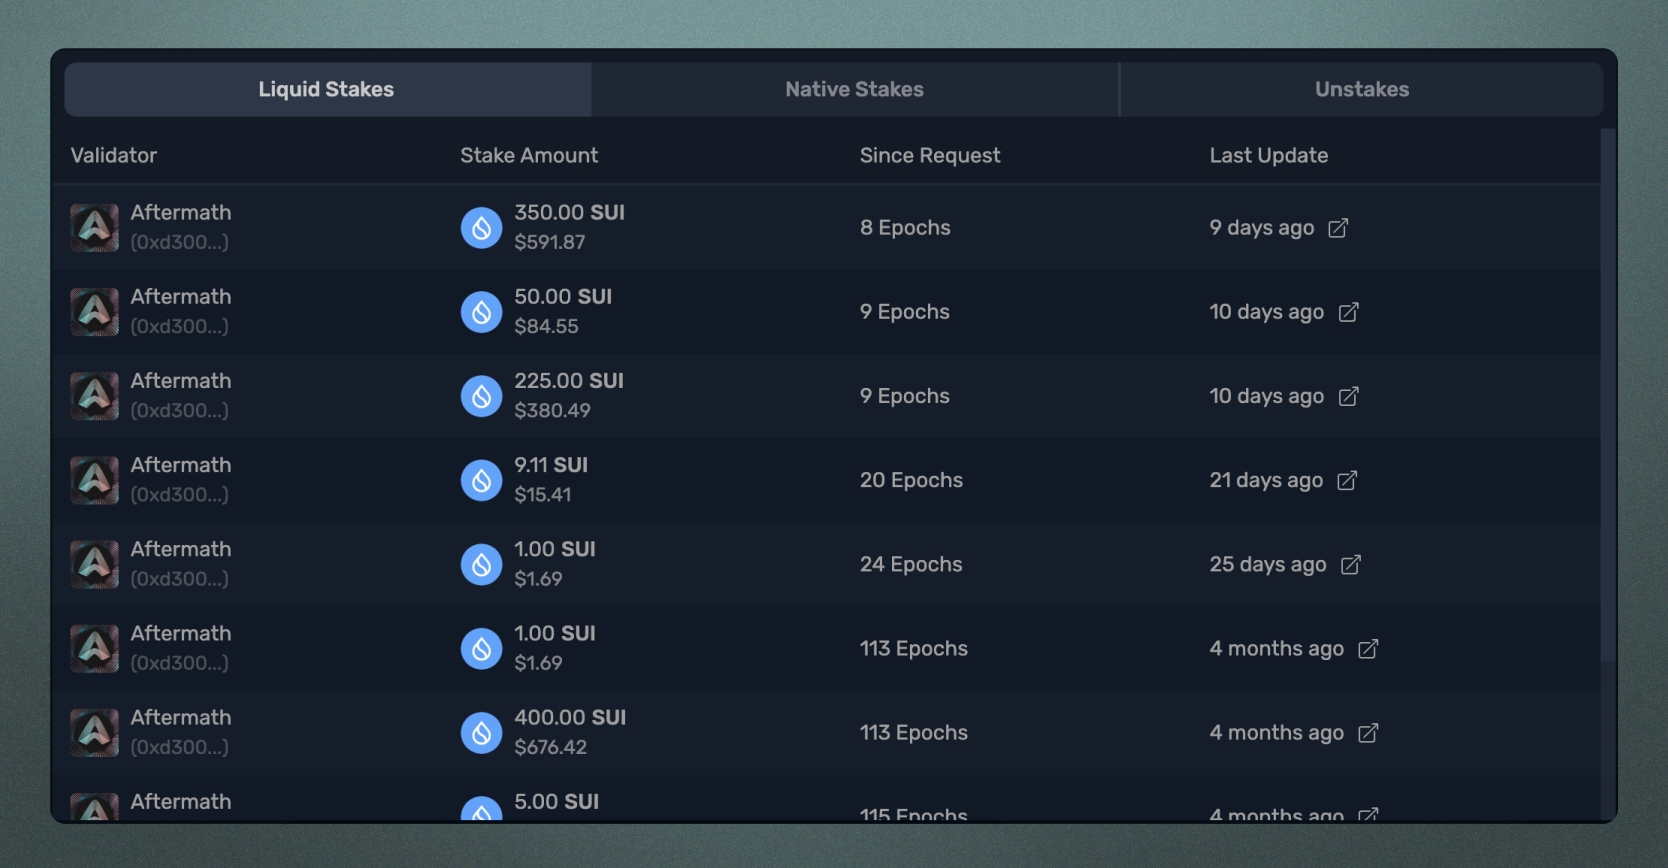Click SUI icon next to 400.00 SUI

click(x=481, y=733)
